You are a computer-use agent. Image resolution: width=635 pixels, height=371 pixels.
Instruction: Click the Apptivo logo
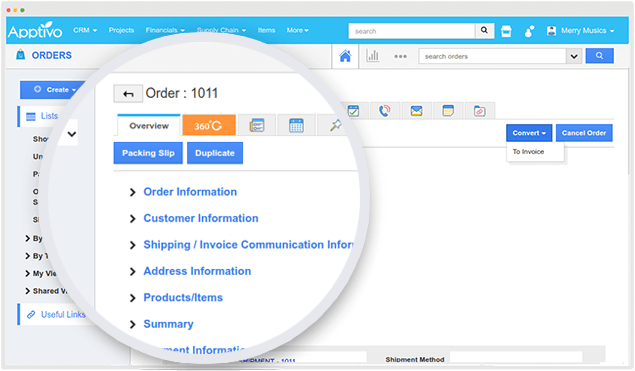point(35,30)
